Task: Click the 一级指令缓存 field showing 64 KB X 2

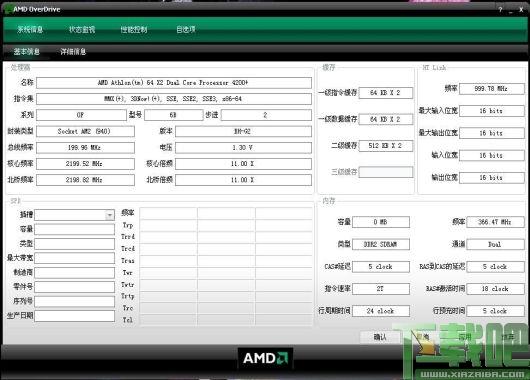Action: pos(386,93)
